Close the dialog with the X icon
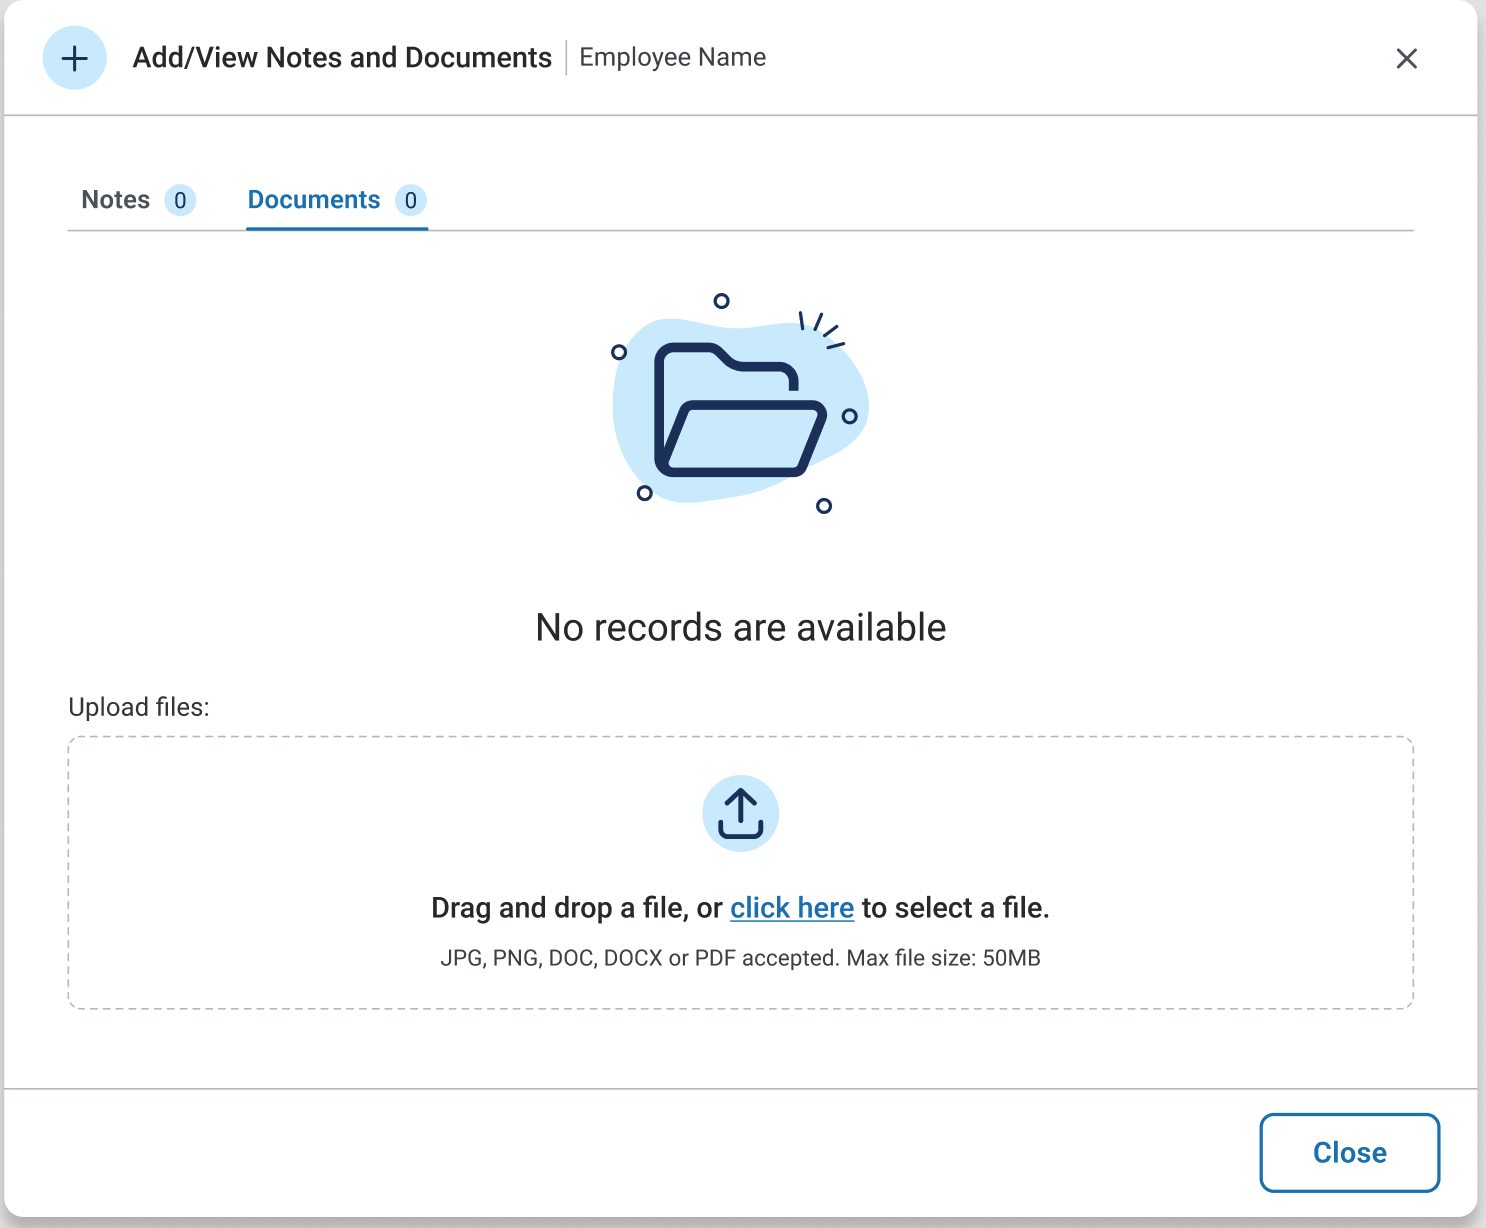This screenshot has width=1486, height=1228. coord(1406,59)
